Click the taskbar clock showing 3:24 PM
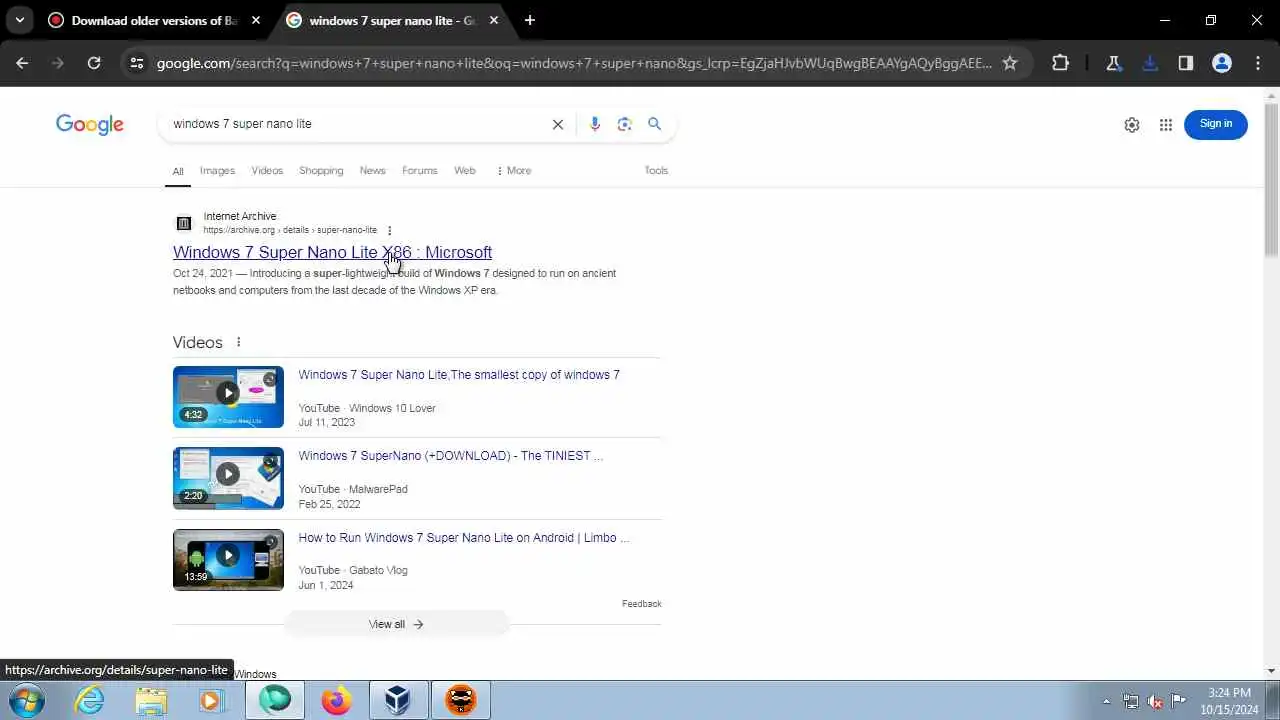 [1229, 701]
